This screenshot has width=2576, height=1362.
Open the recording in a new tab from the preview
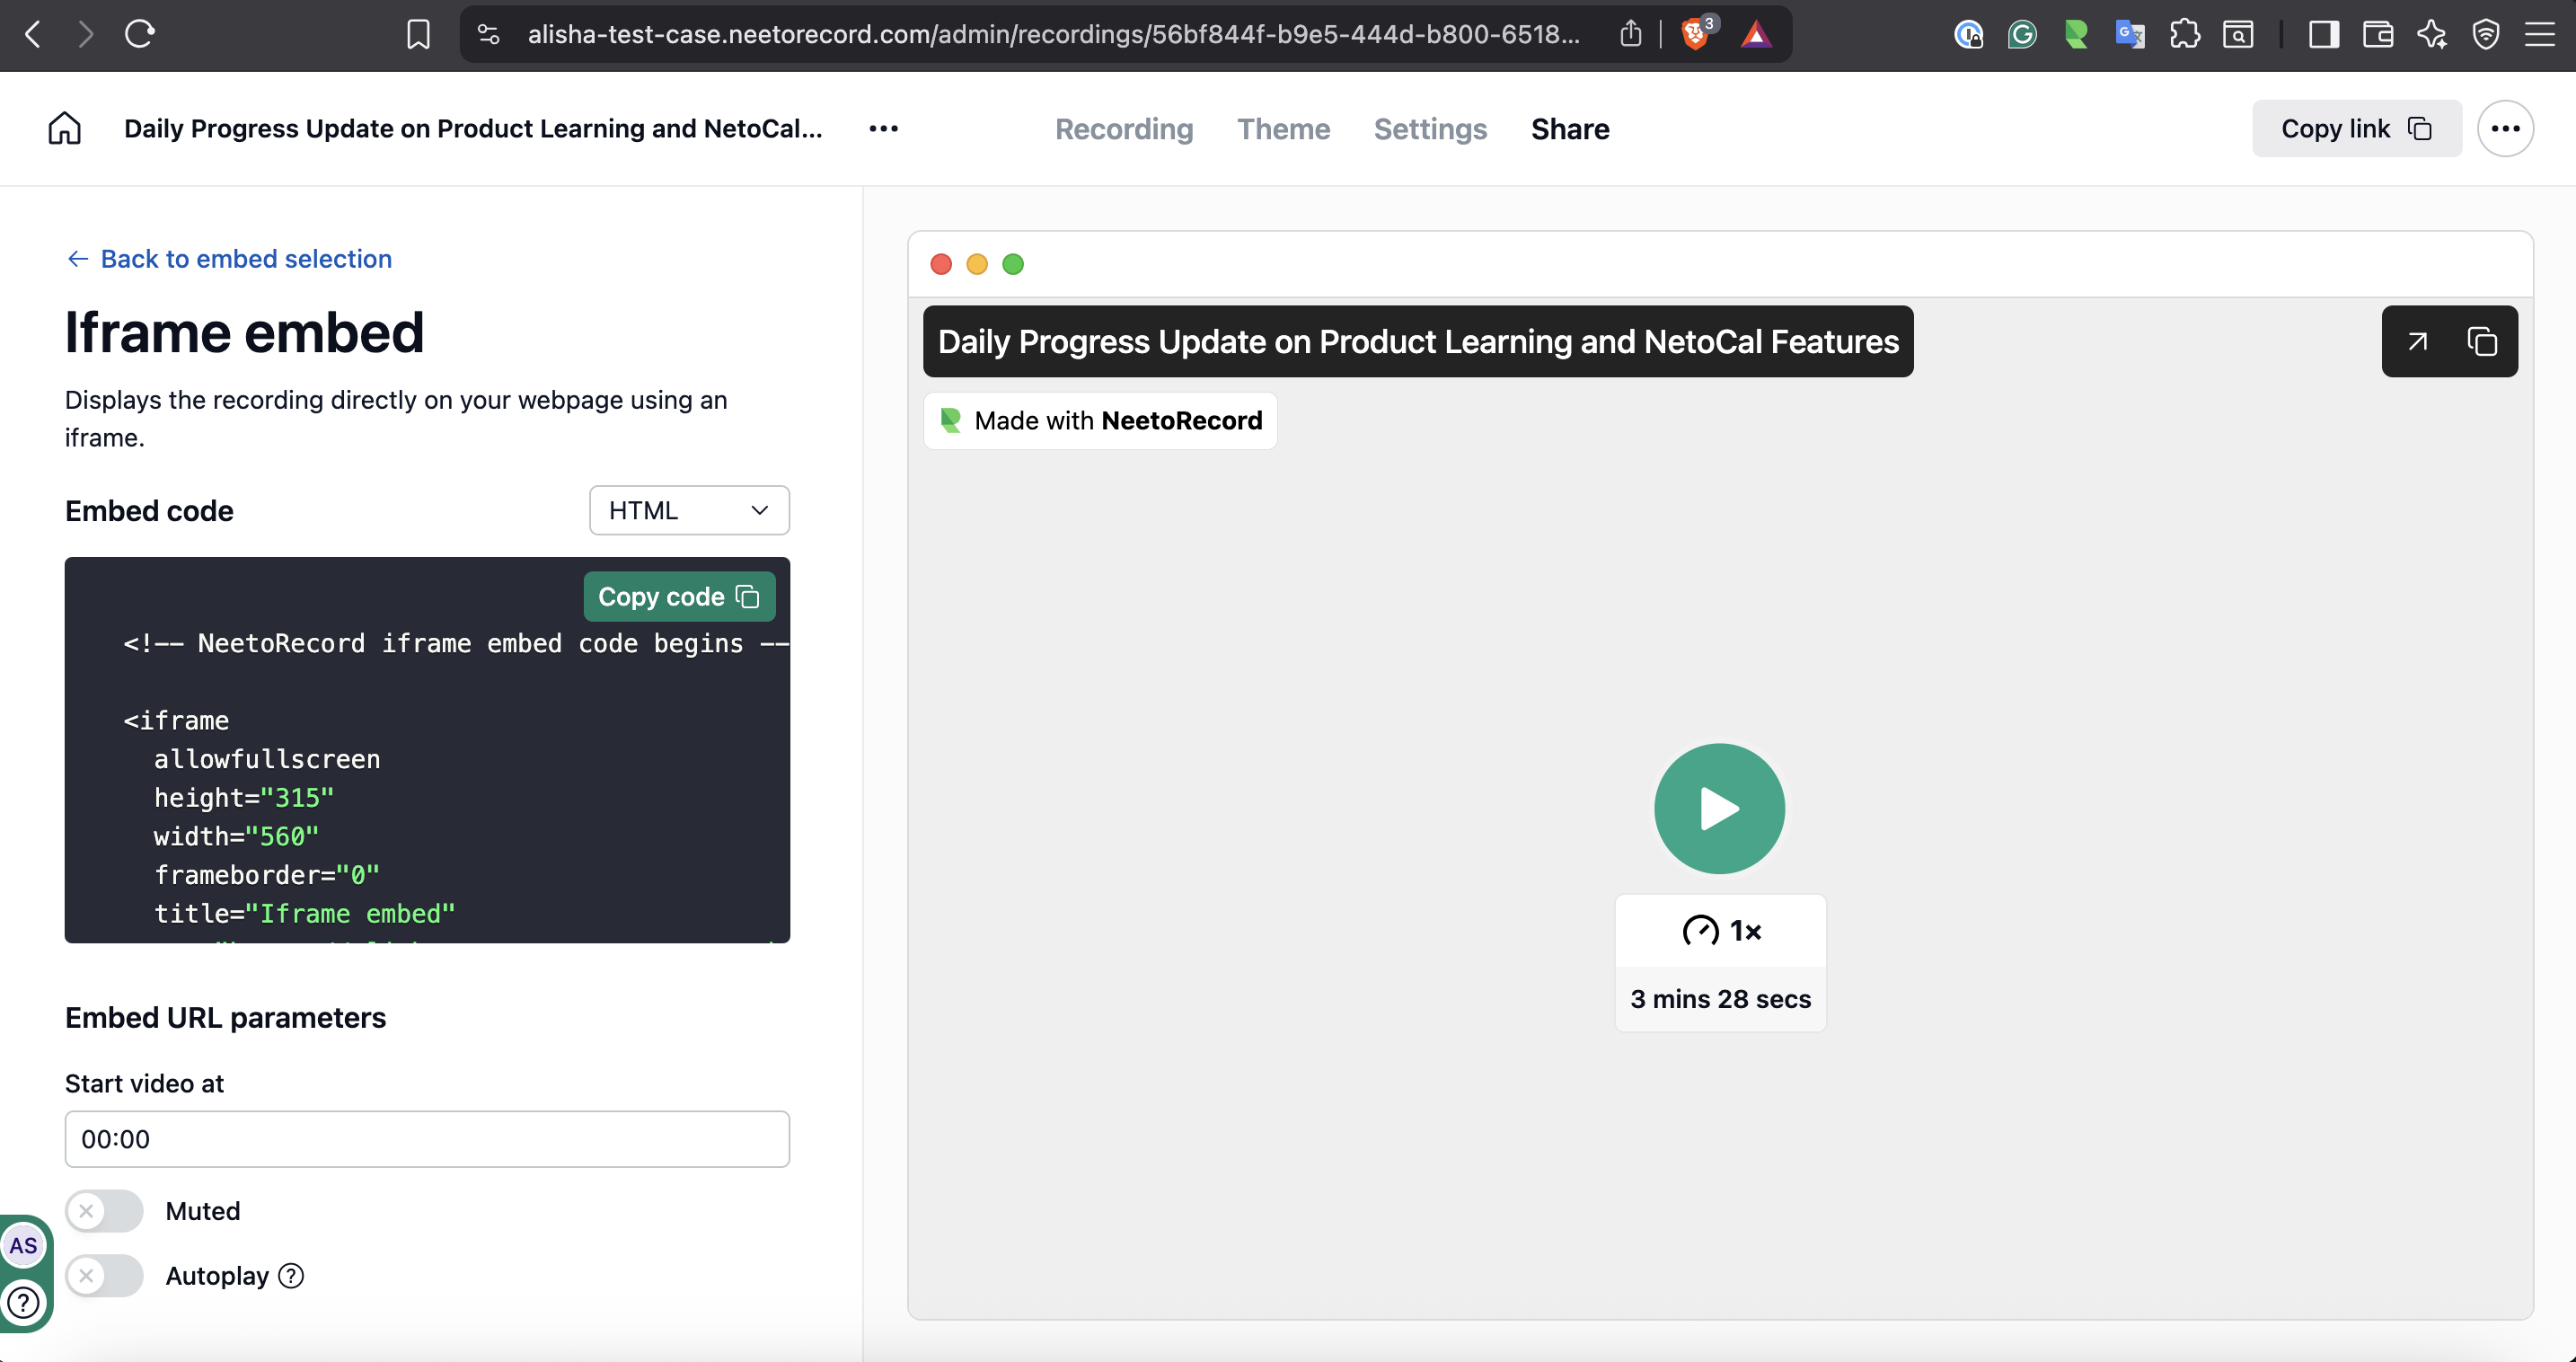[2417, 342]
